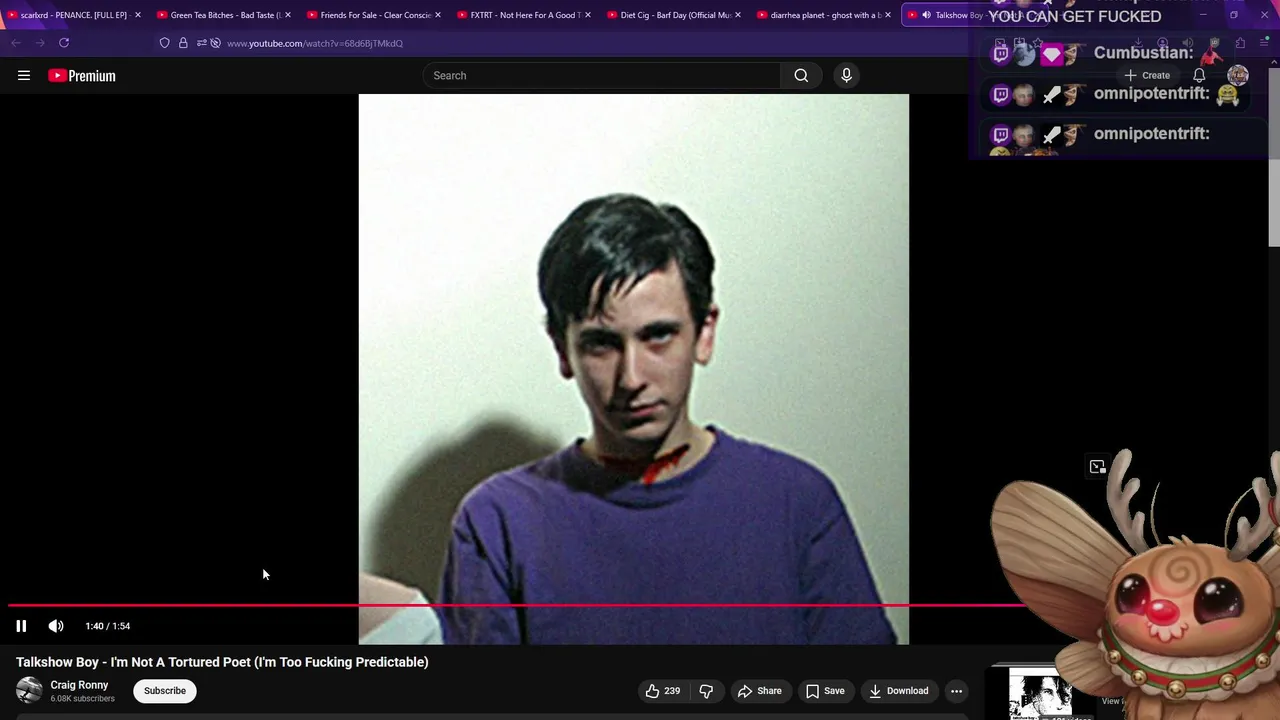The height and width of the screenshot is (720, 1280).
Task: Click the 6.08K subscribers text
Action: tap(83, 699)
